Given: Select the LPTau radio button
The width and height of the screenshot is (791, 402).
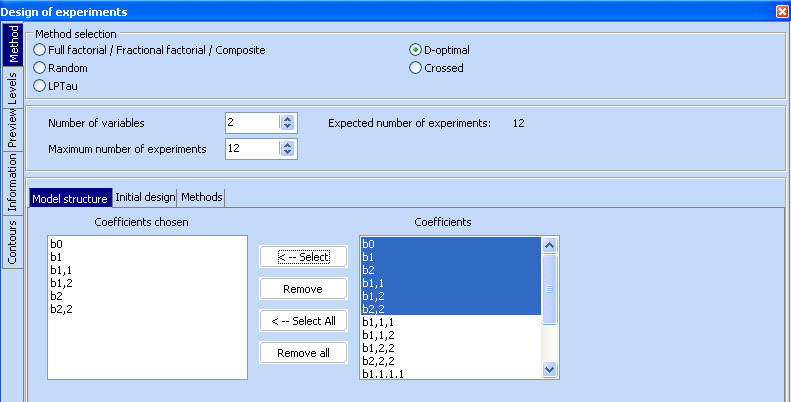Looking at the screenshot, I should (40, 86).
